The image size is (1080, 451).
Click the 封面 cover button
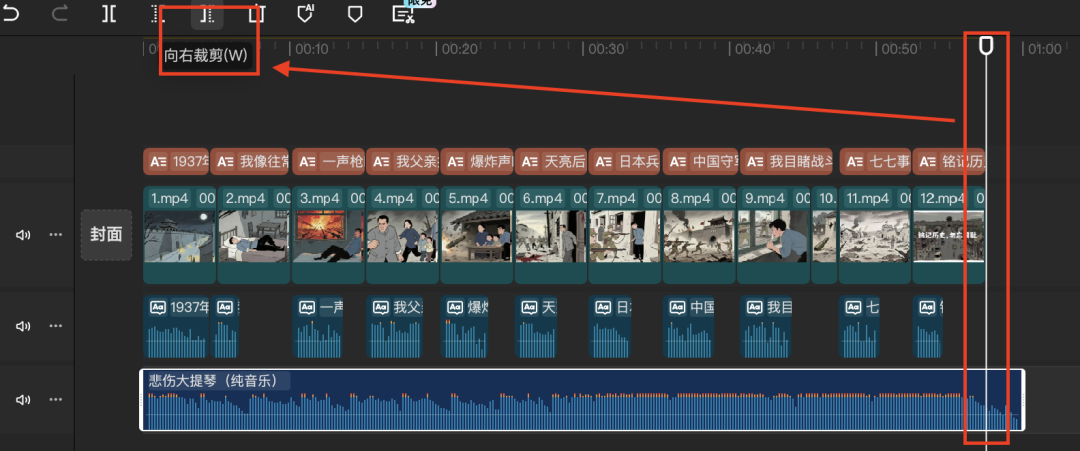(106, 235)
